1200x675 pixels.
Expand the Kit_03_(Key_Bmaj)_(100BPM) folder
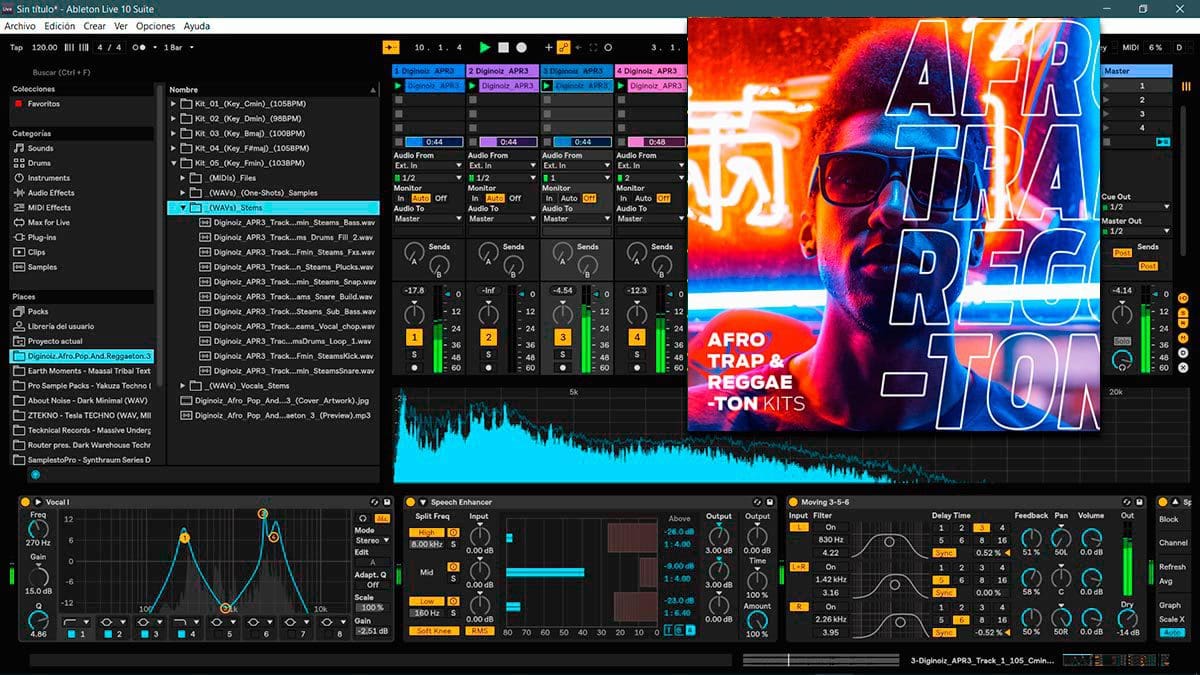[173, 133]
